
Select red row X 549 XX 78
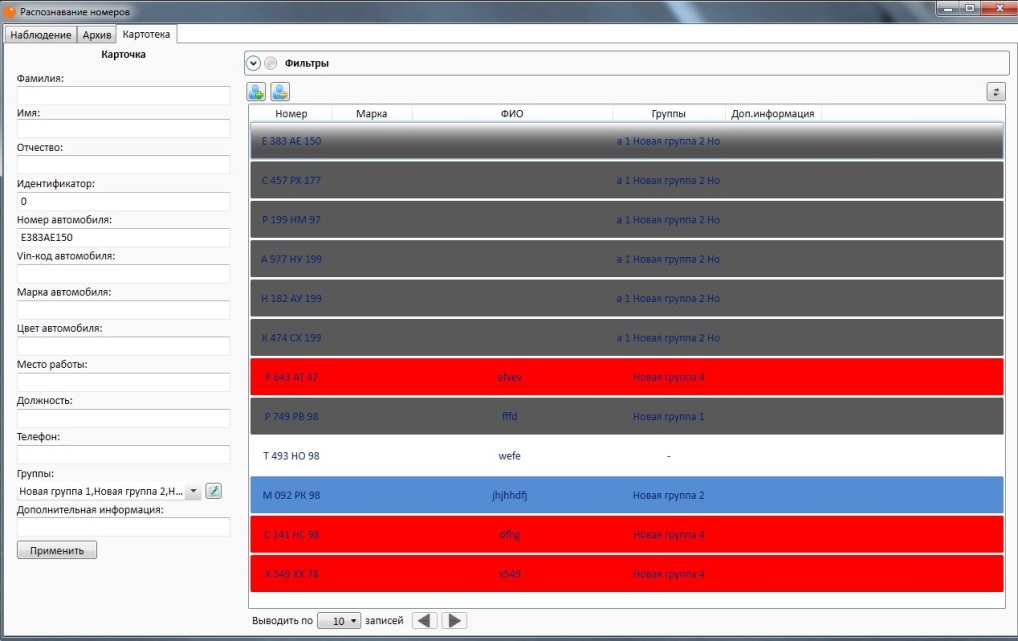627,573
